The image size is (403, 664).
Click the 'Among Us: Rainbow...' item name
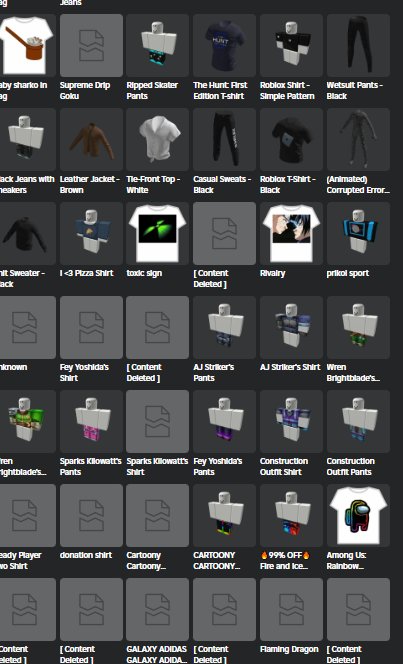pos(347,561)
